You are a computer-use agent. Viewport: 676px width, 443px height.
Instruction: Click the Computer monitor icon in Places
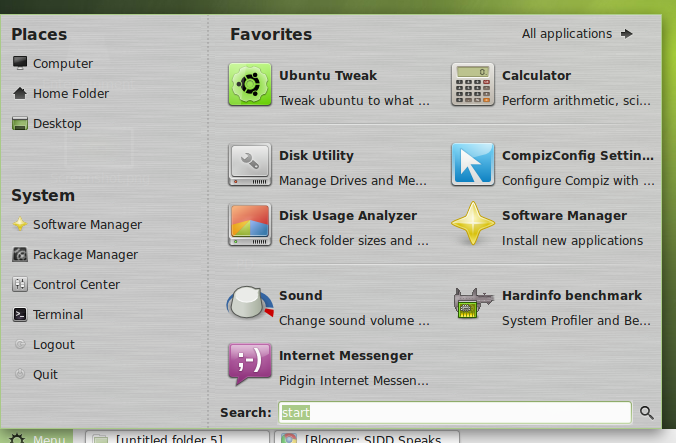pyautogui.click(x=20, y=63)
